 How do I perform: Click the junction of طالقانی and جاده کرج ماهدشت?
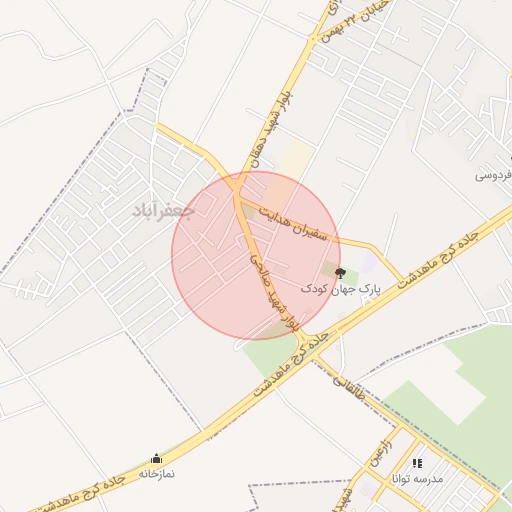tap(315, 357)
